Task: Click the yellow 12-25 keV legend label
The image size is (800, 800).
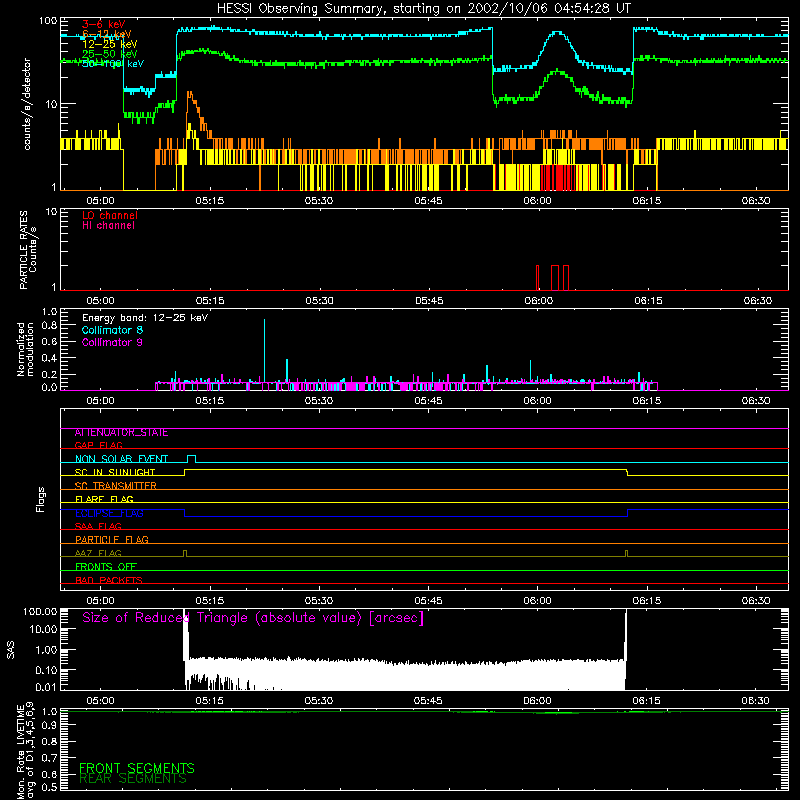Action: click(109, 44)
